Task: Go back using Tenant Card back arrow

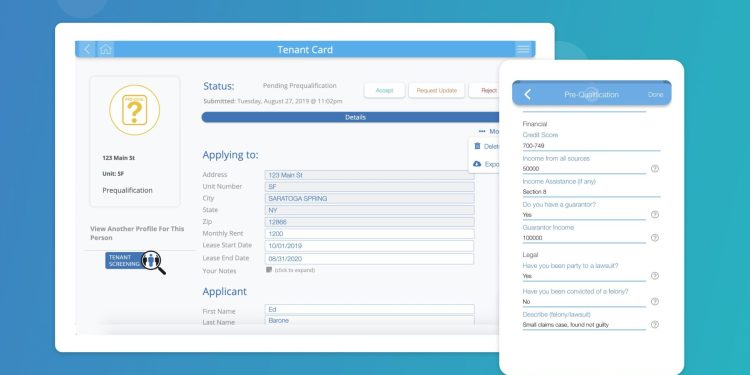Action: click(x=87, y=49)
